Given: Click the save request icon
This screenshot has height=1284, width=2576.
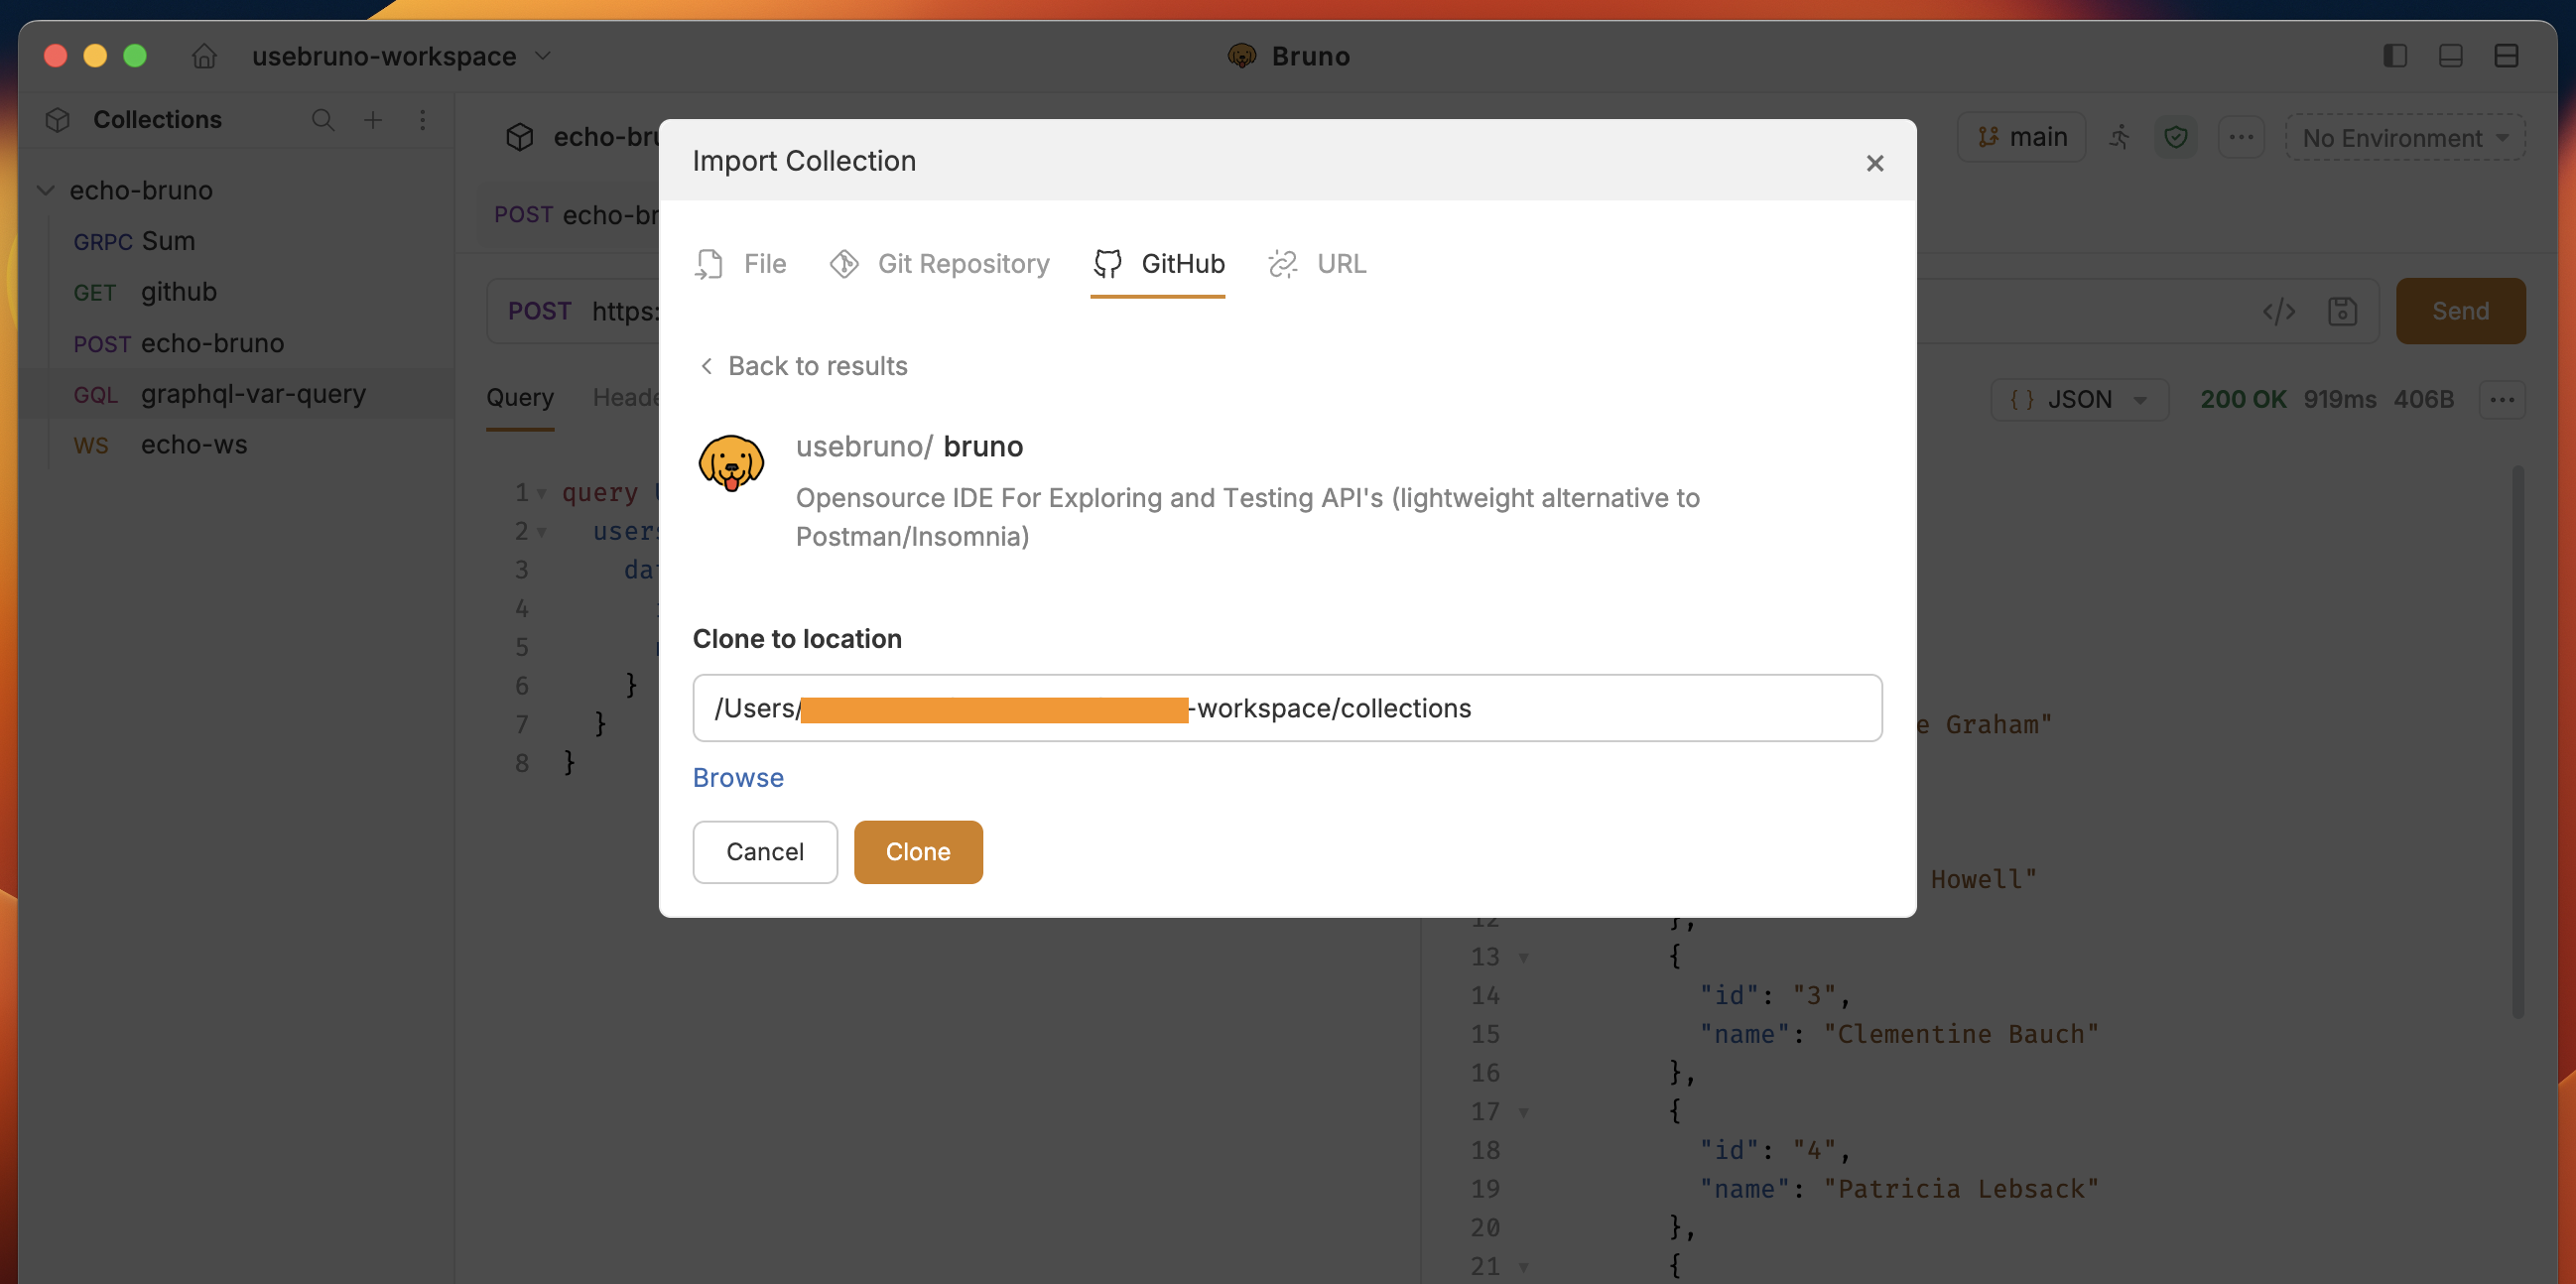Looking at the screenshot, I should 2341,312.
